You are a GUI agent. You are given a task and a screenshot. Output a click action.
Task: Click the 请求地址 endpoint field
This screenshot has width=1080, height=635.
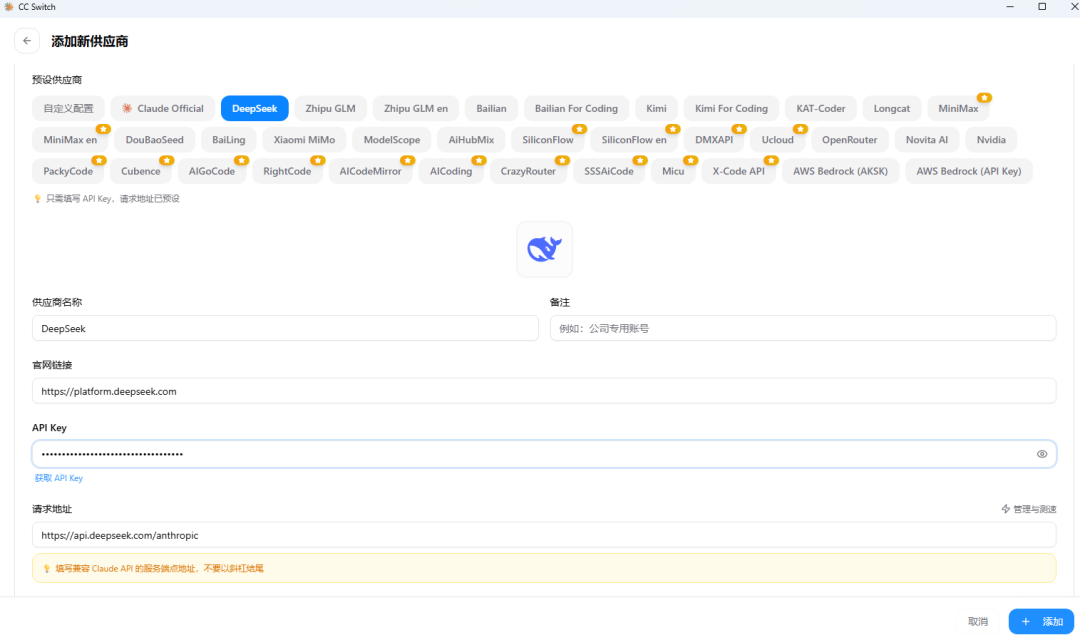544,535
